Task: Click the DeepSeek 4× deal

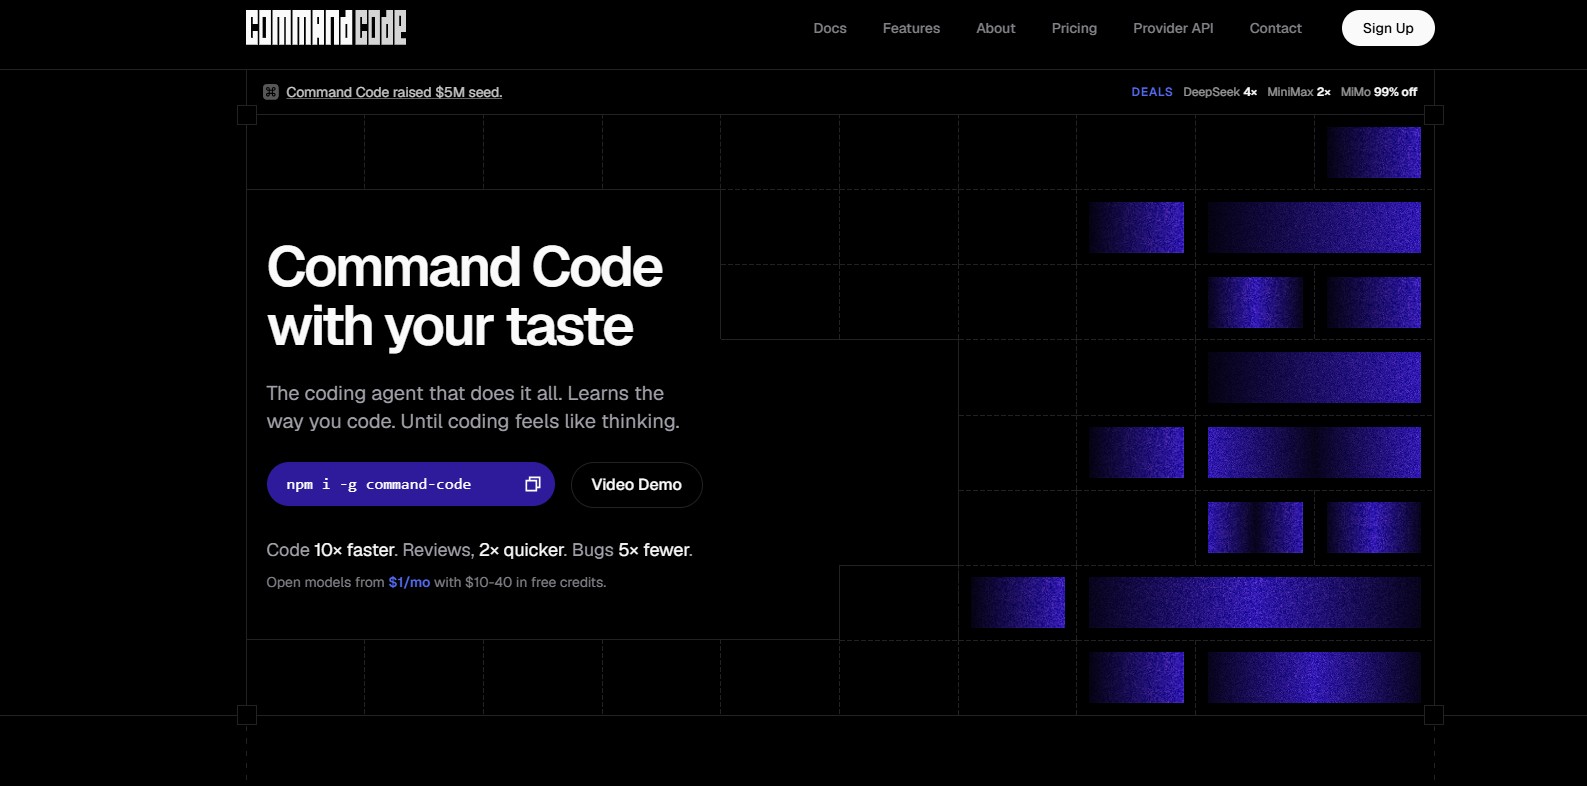Action: coord(1220,92)
